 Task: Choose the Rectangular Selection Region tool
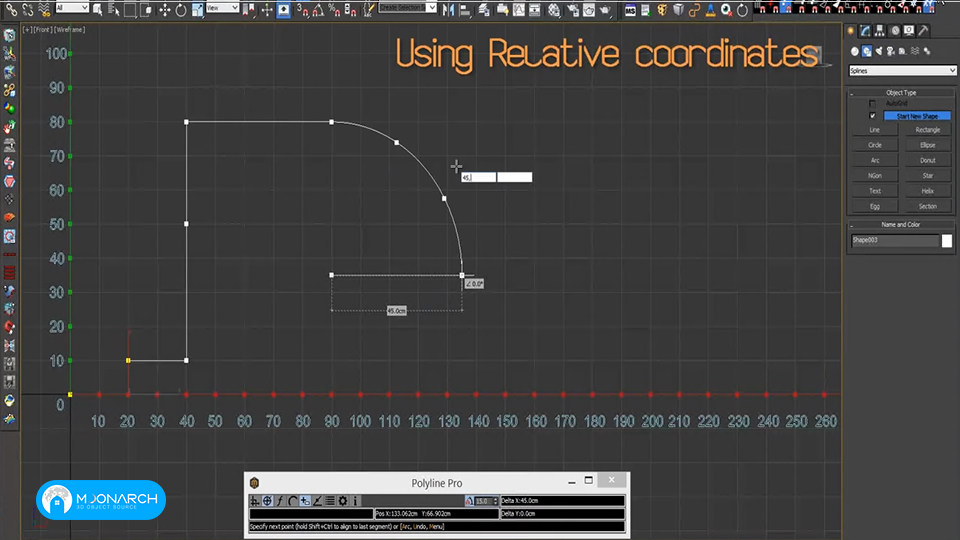[130, 9]
